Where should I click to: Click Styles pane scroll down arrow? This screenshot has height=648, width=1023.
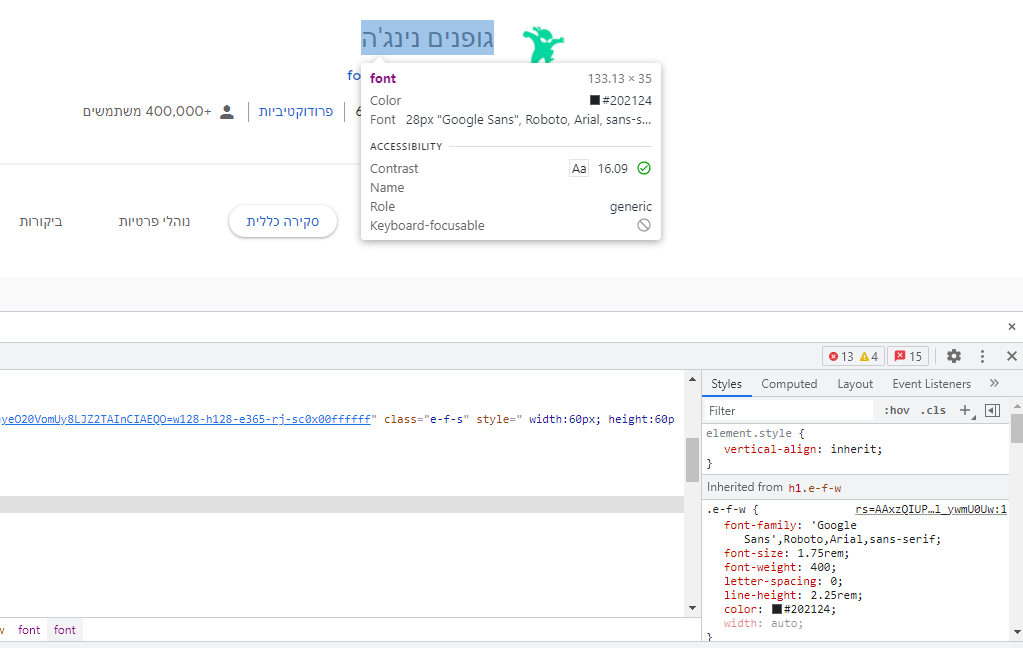coord(1017,632)
